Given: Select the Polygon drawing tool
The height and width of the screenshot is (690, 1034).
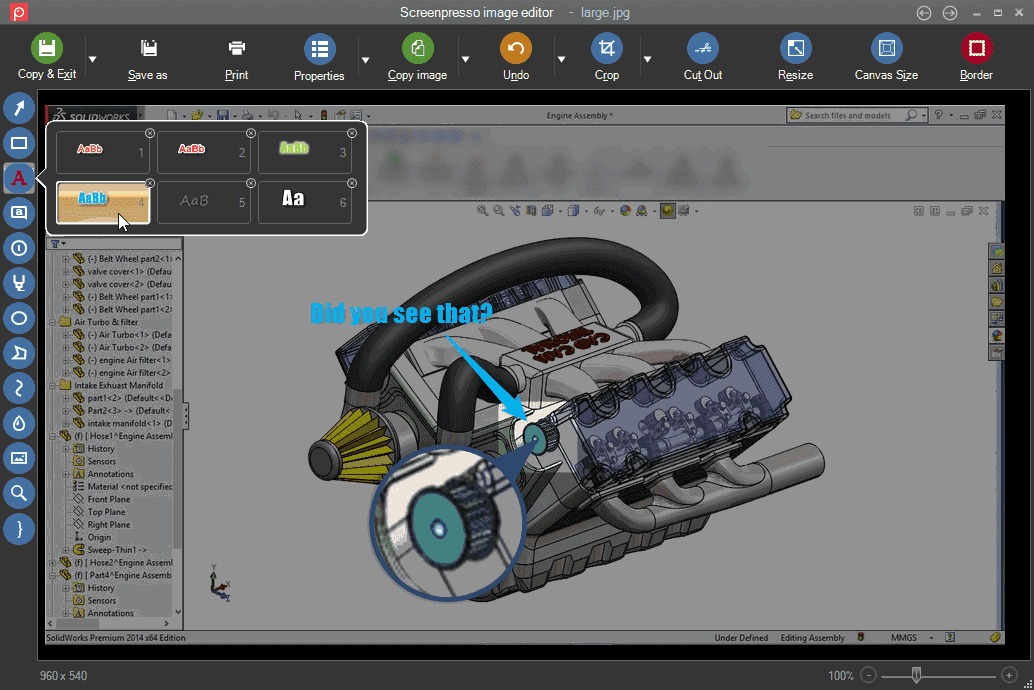Looking at the screenshot, I should click(x=19, y=353).
